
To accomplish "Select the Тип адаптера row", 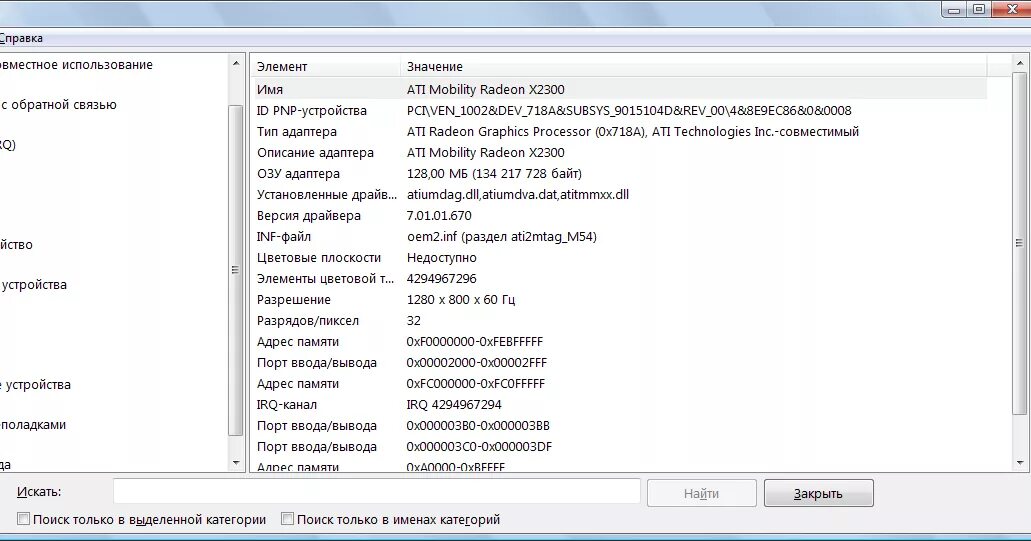I will (x=620, y=131).
